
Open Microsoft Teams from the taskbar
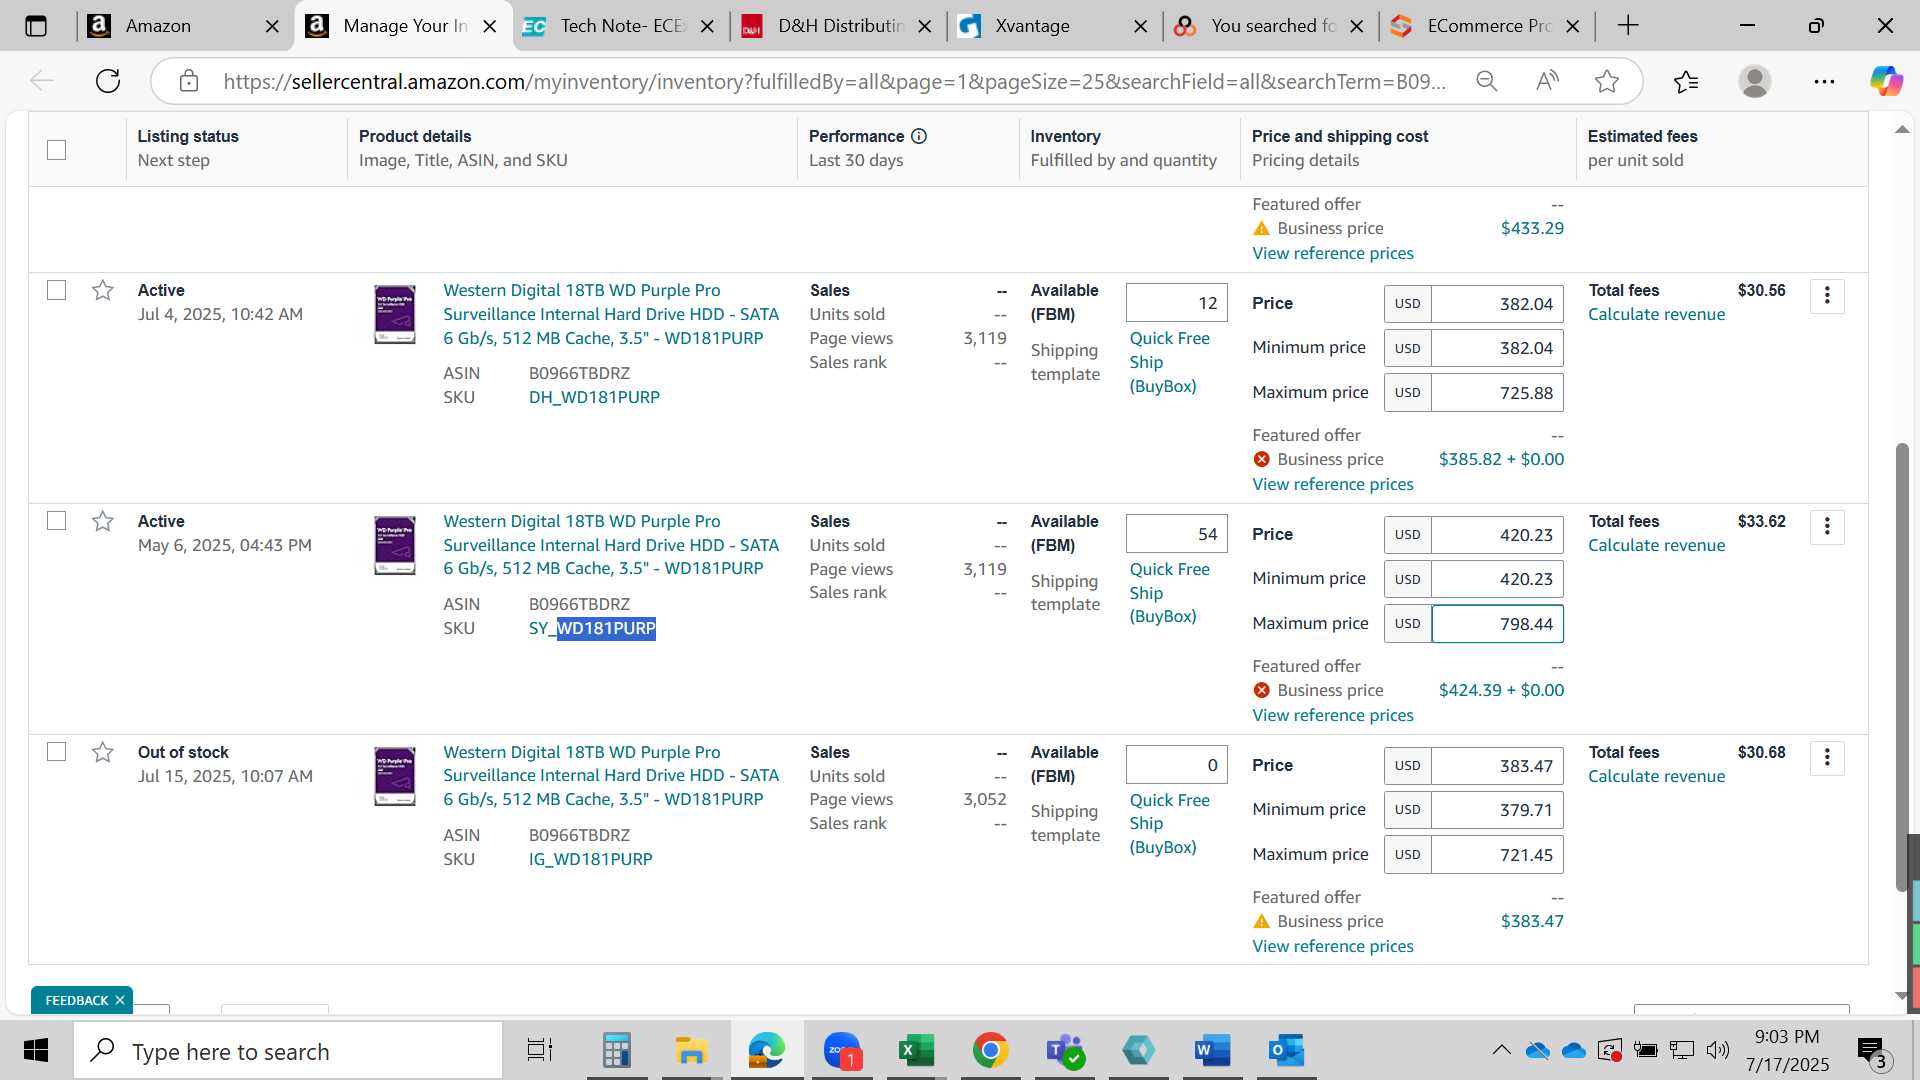(1064, 1051)
